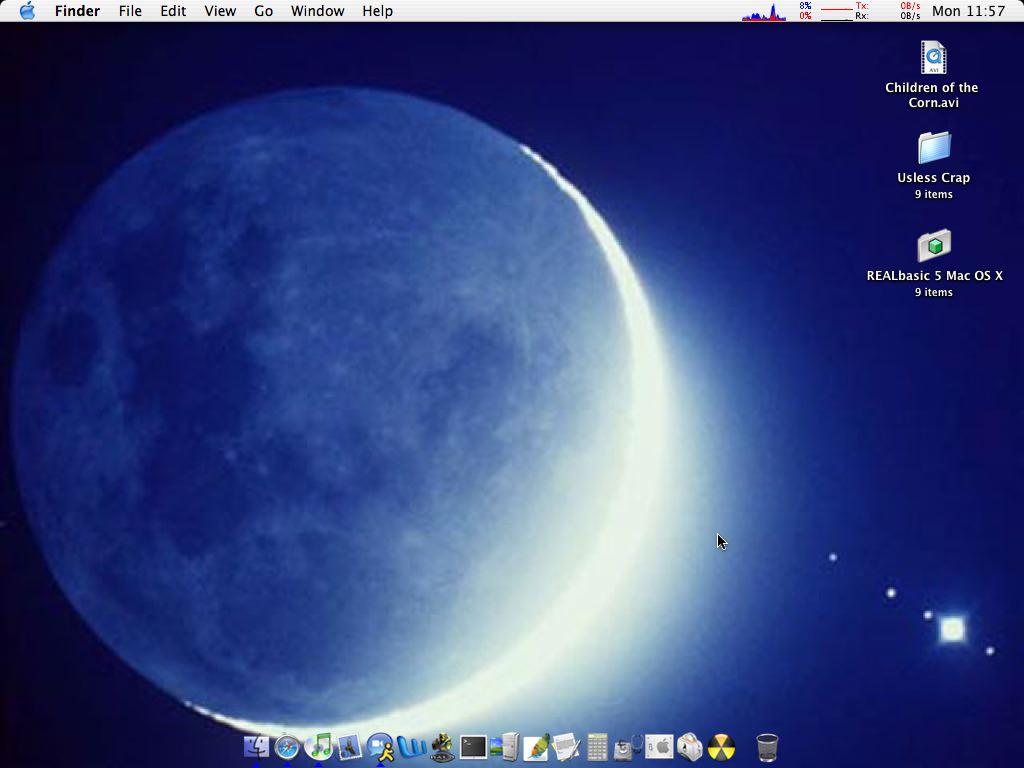Viewport: 1024px width, 768px height.
Task: Launch Microsoft Word from the Dock
Action: pyautogui.click(x=411, y=746)
